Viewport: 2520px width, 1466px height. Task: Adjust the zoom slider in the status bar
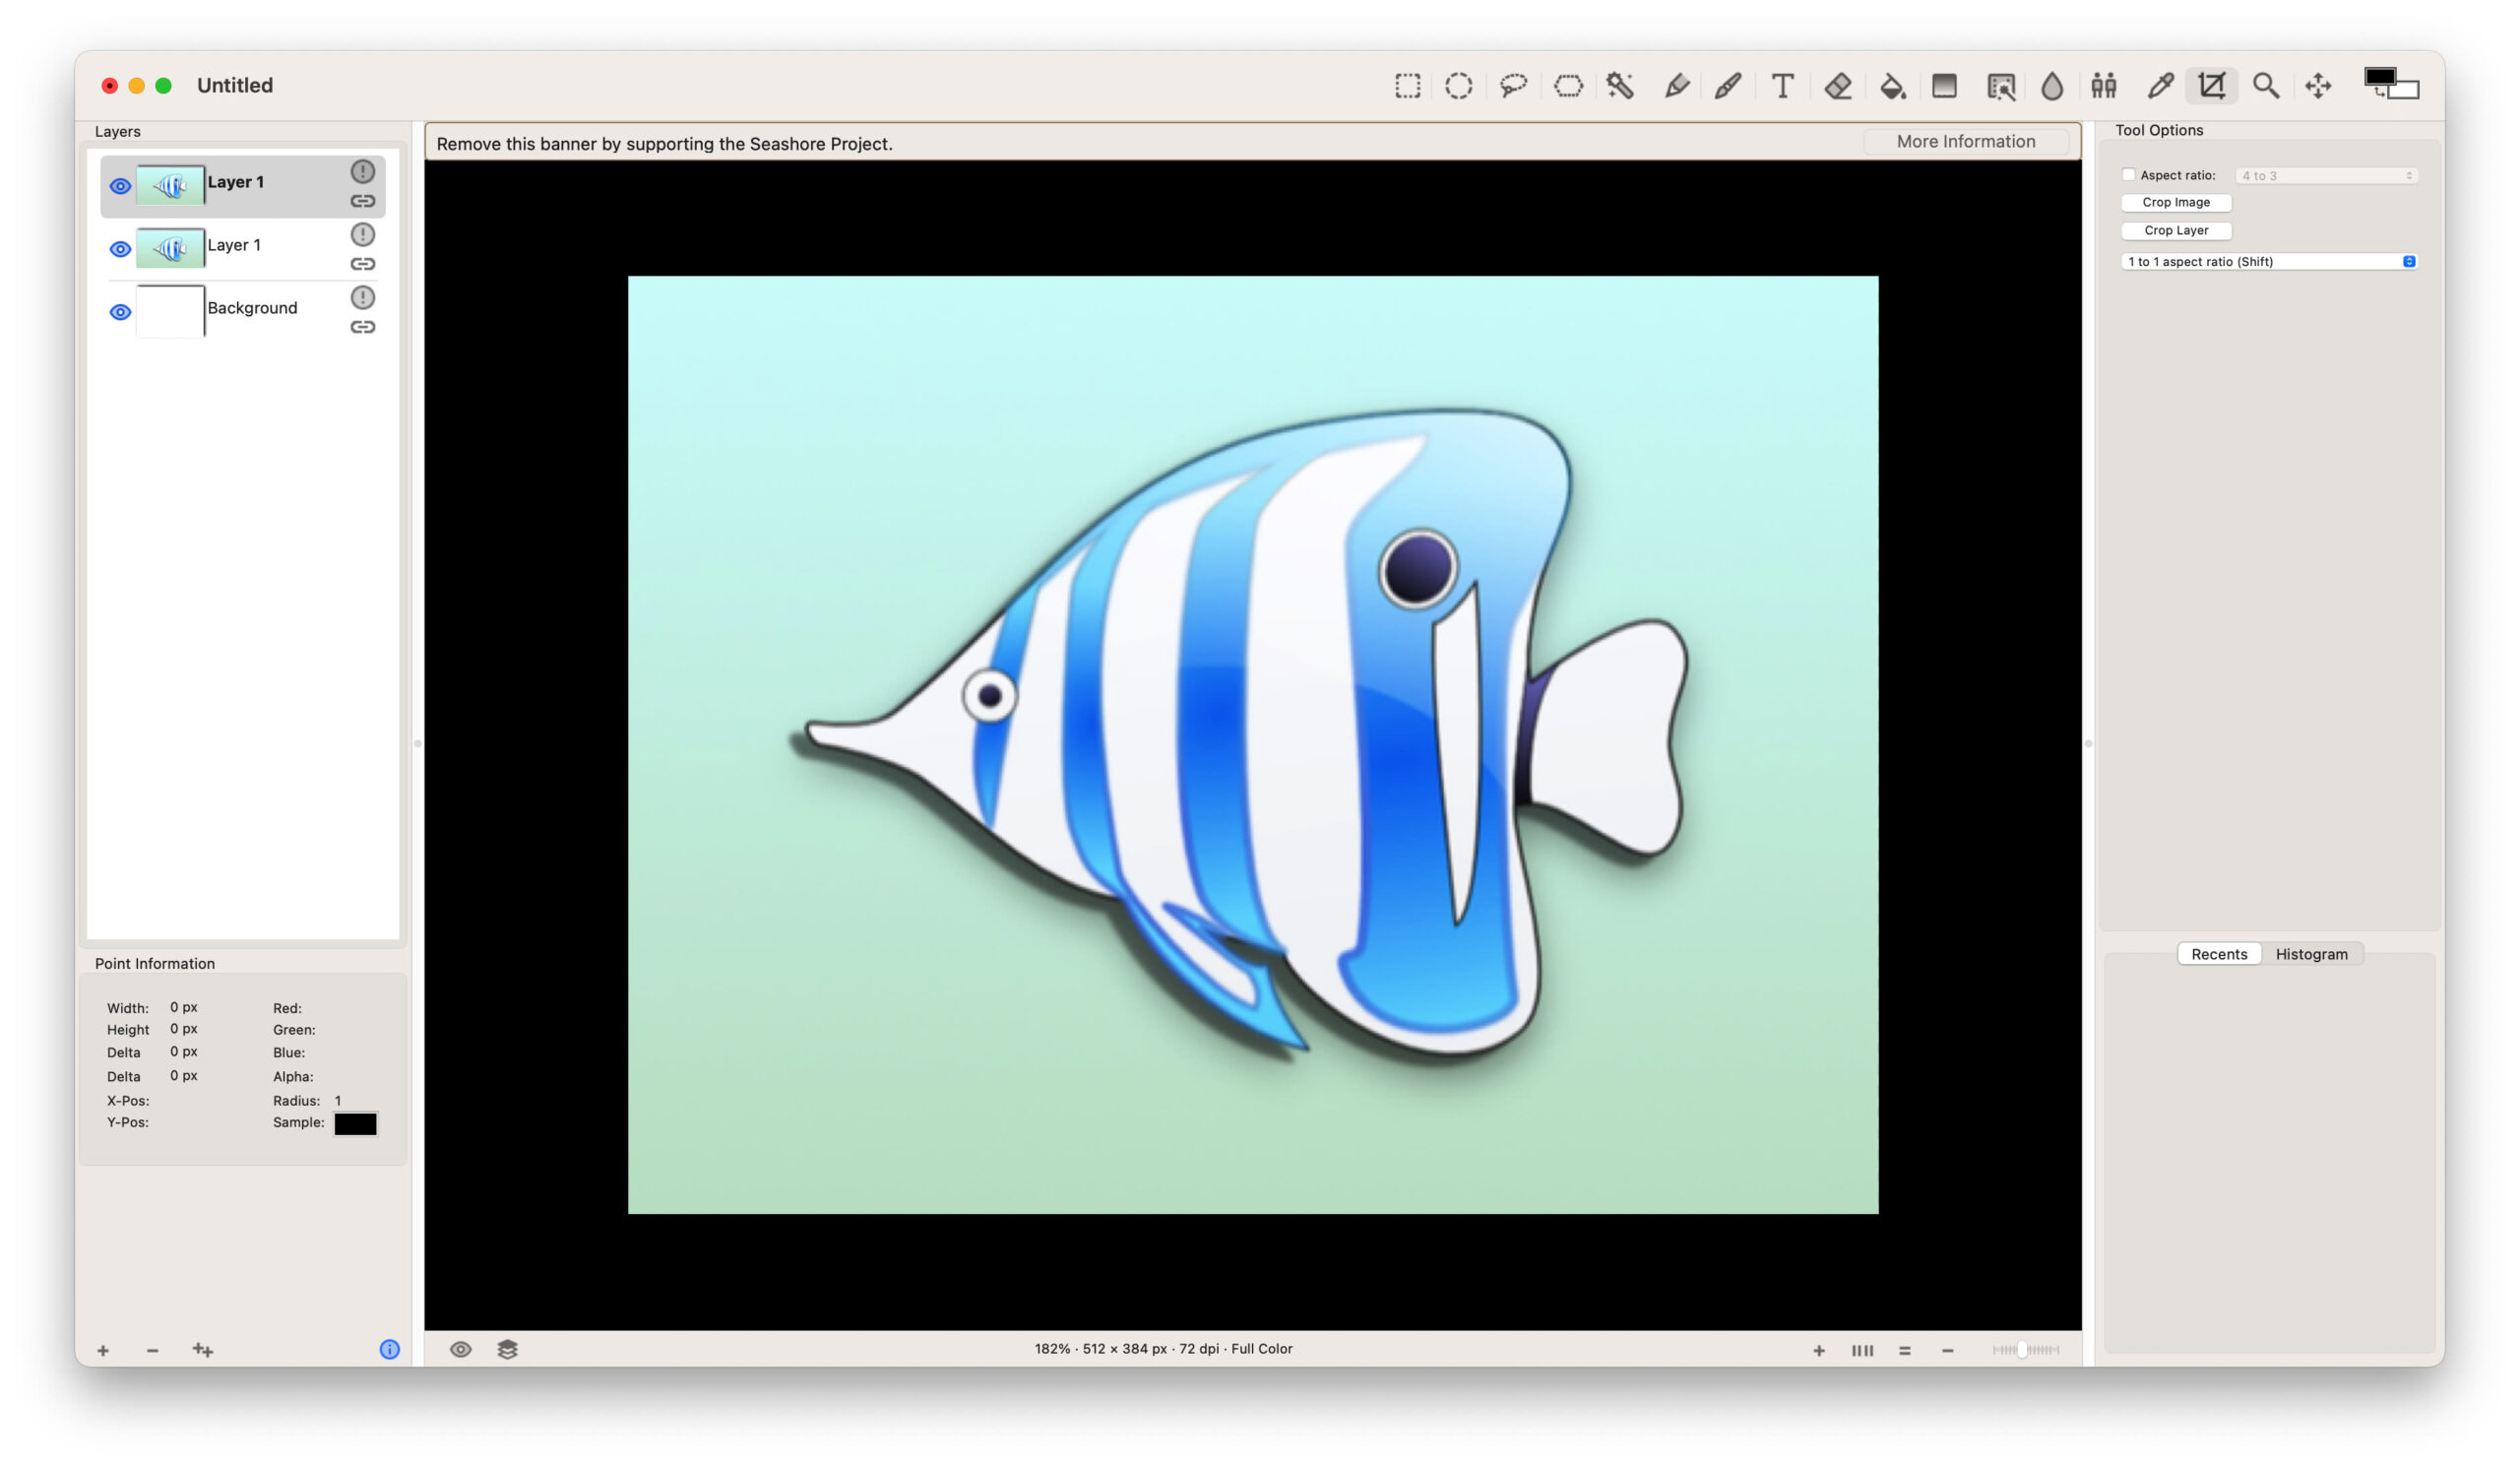2024,1350
